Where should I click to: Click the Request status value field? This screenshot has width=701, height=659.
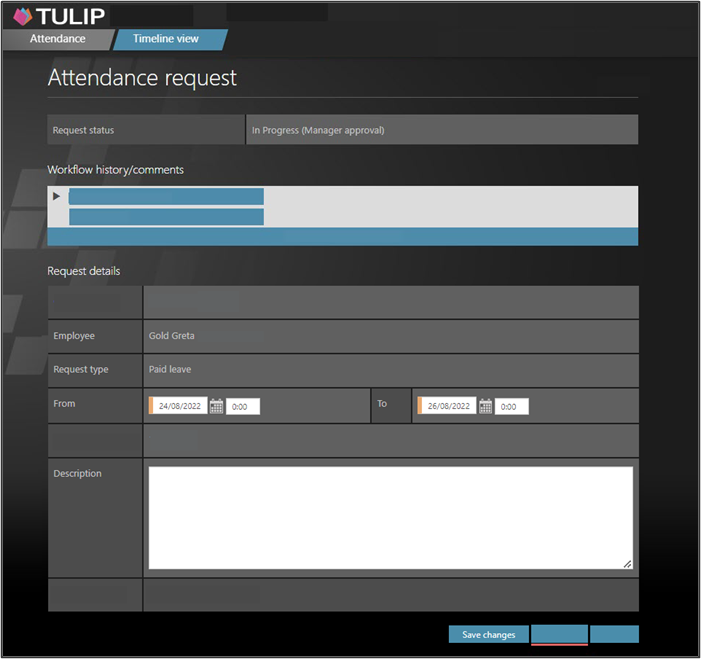pyautogui.click(x=441, y=130)
